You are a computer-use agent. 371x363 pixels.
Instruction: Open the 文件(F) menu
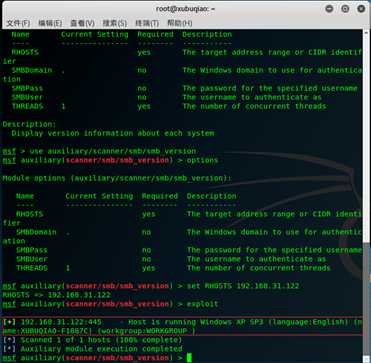18,23
